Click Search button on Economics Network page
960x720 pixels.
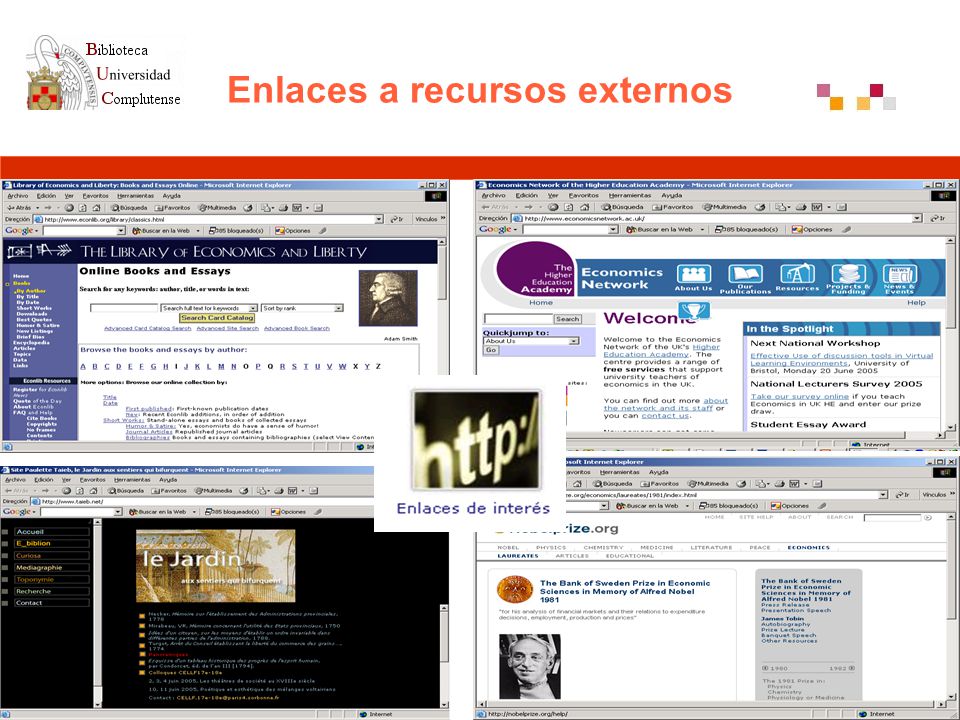pos(568,319)
